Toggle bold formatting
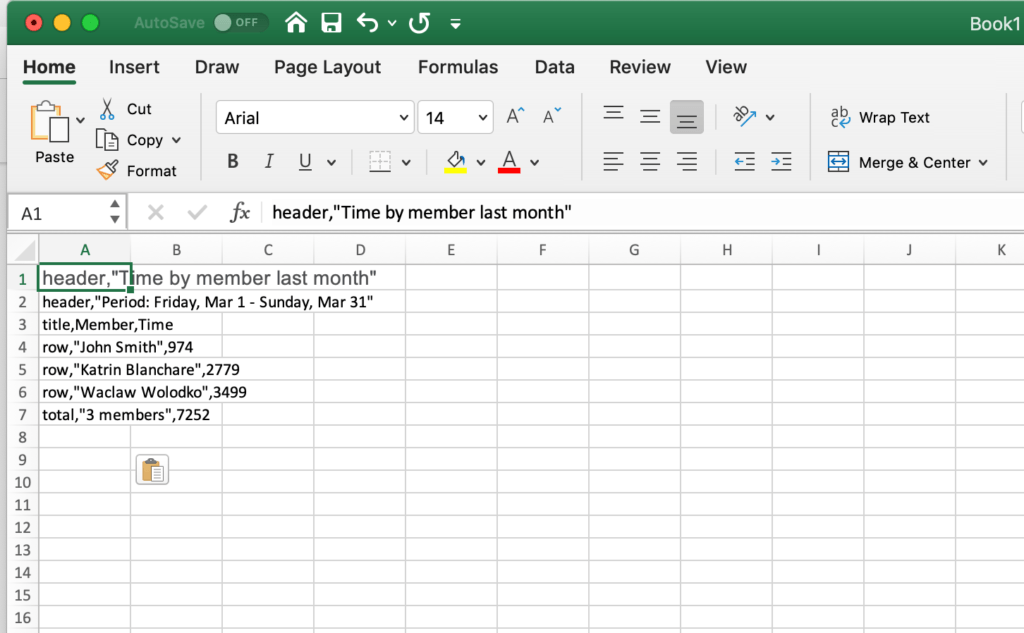 (x=232, y=160)
